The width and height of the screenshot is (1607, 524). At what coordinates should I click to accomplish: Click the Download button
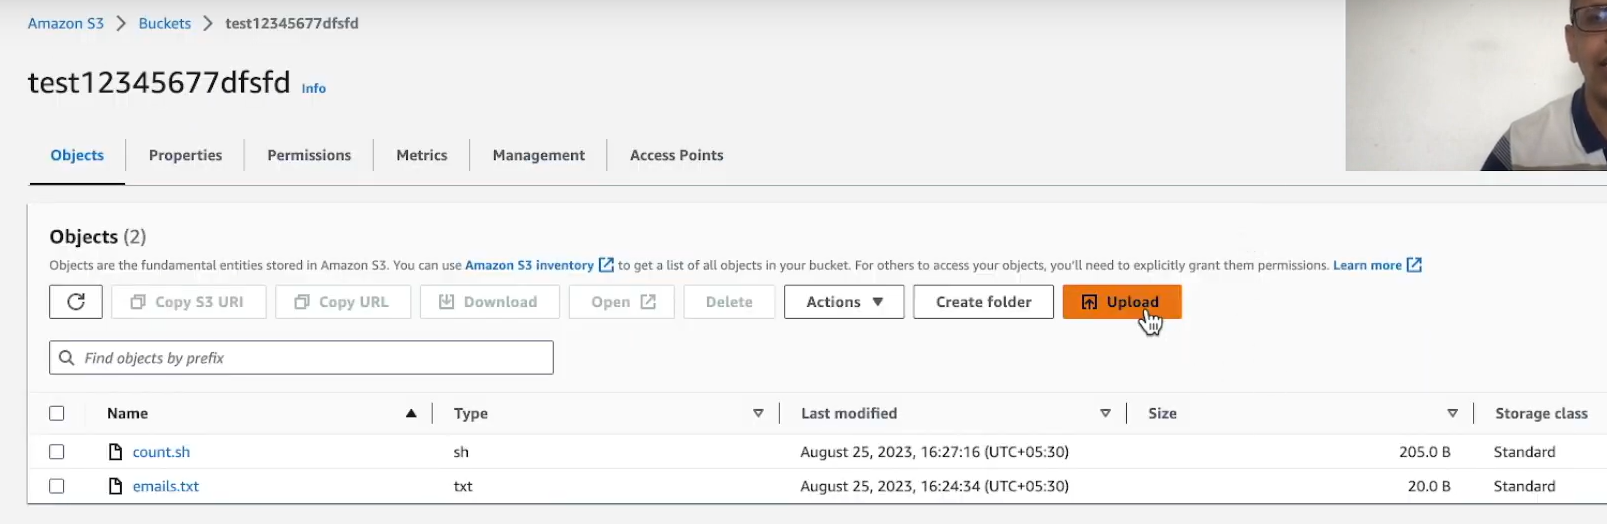[x=489, y=302]
